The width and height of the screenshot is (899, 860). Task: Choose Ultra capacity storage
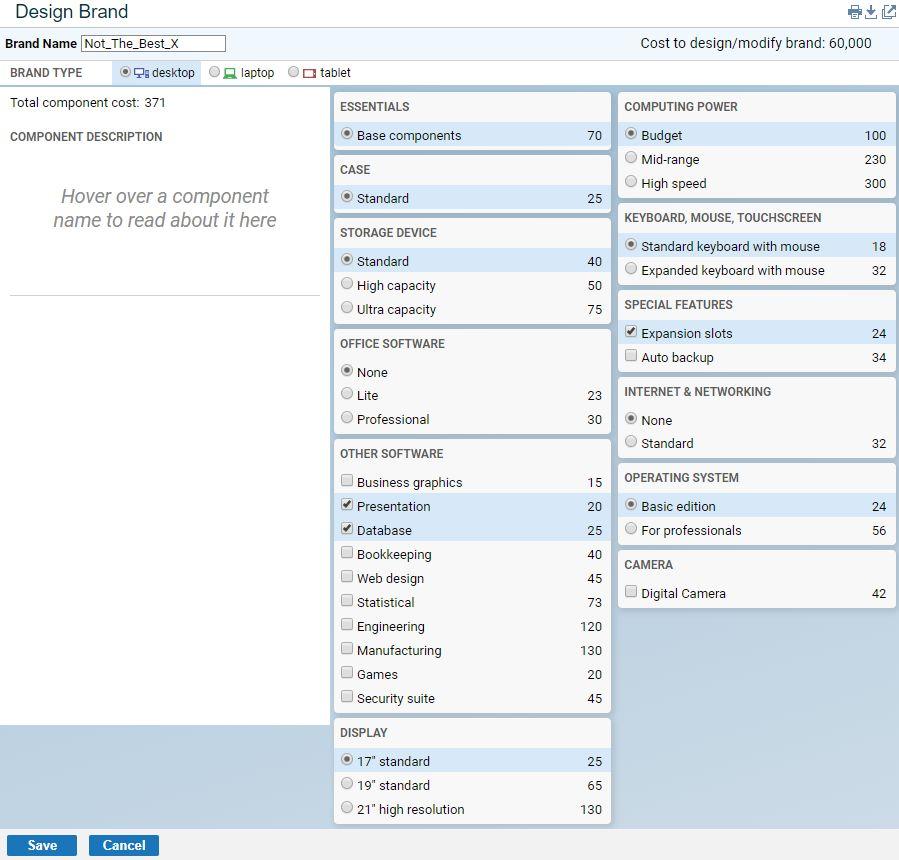coord(346,307)
